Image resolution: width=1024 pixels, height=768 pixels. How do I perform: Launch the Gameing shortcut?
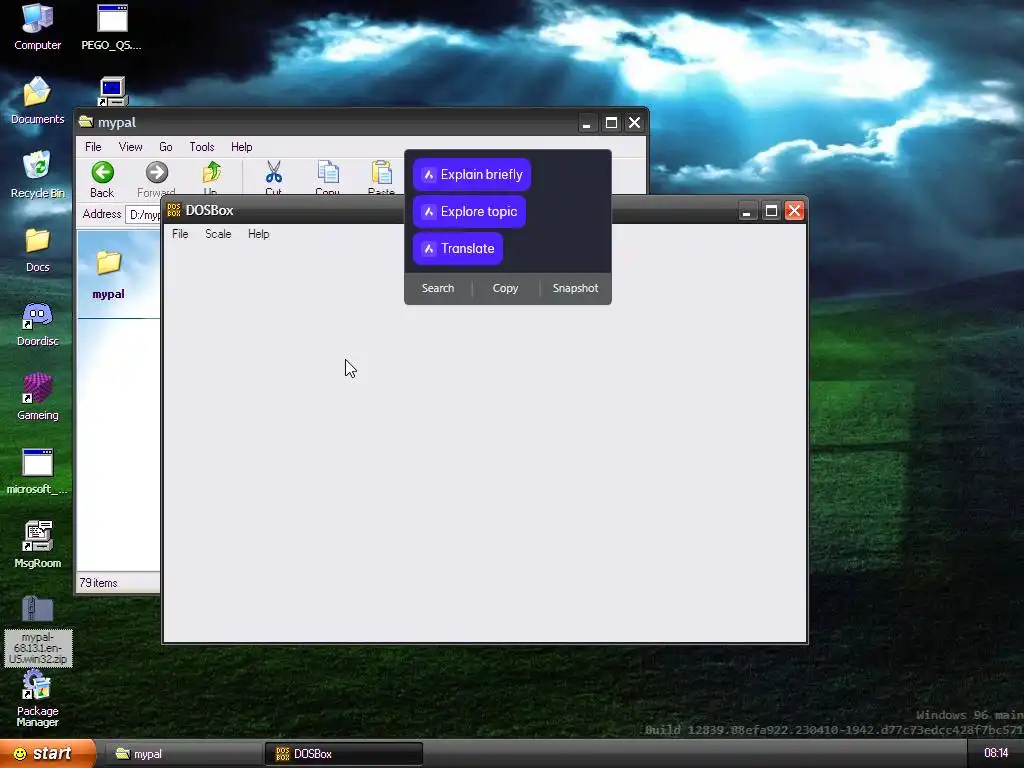37,396
